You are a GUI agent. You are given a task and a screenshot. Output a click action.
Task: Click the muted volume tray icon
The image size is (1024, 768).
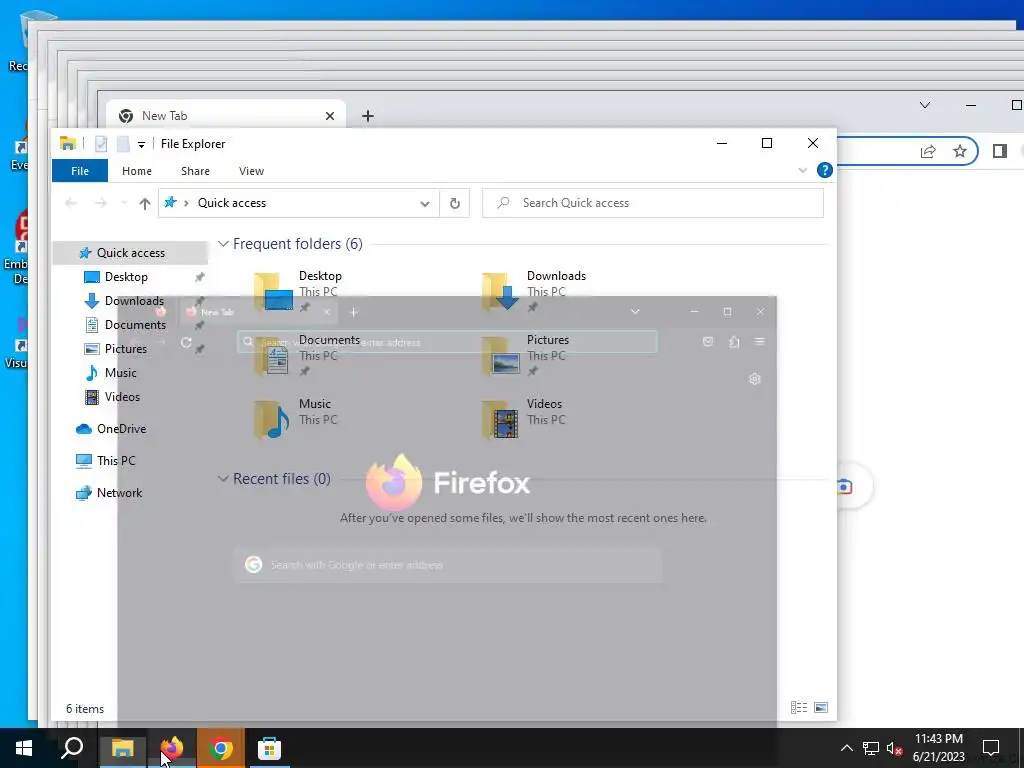click(x=894, y=748)
